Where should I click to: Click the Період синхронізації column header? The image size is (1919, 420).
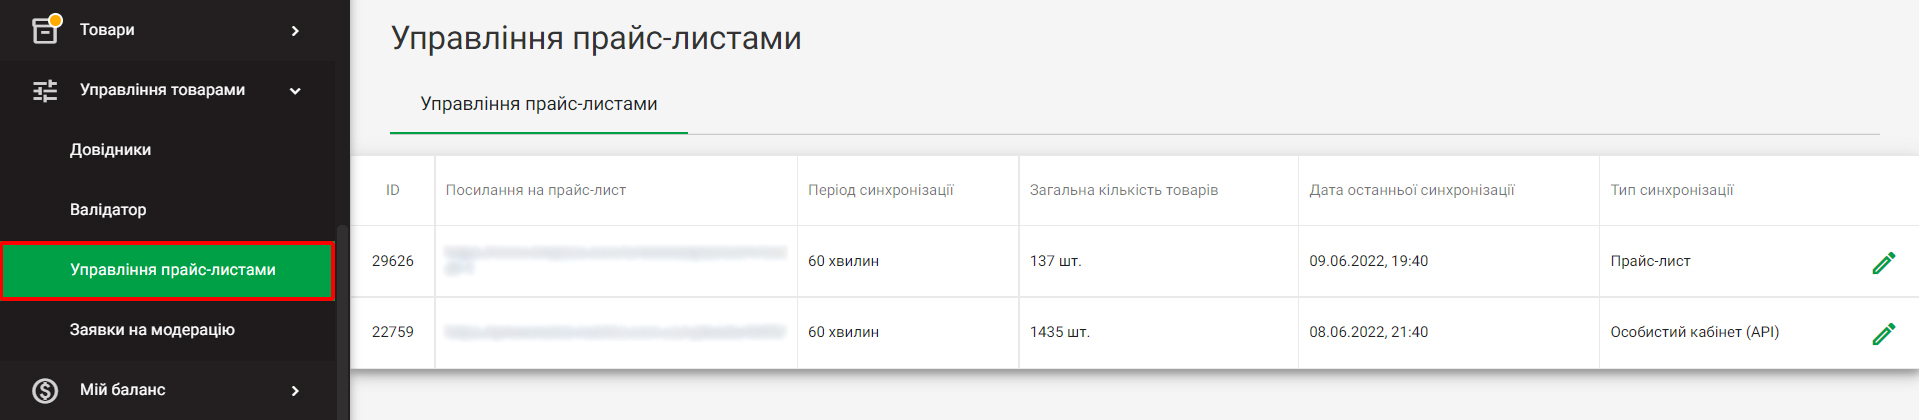point(881,190)
